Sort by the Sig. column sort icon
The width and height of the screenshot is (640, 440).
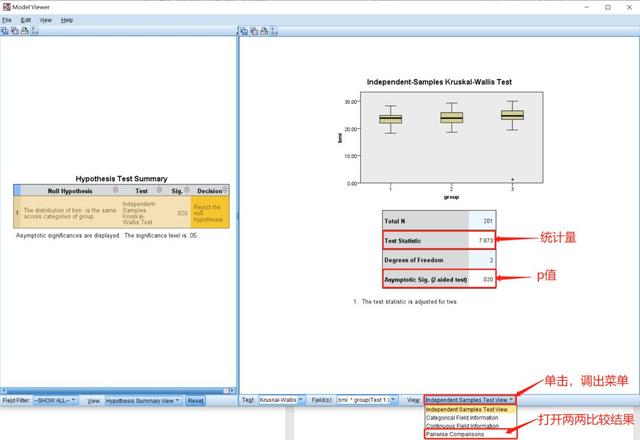[187, 190]
